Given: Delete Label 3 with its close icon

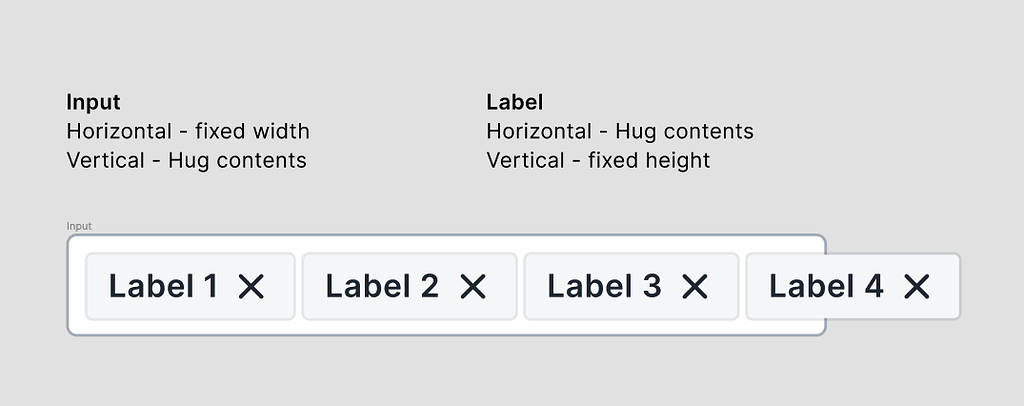Looking at the screenshot, I should [x=694, y=287].
